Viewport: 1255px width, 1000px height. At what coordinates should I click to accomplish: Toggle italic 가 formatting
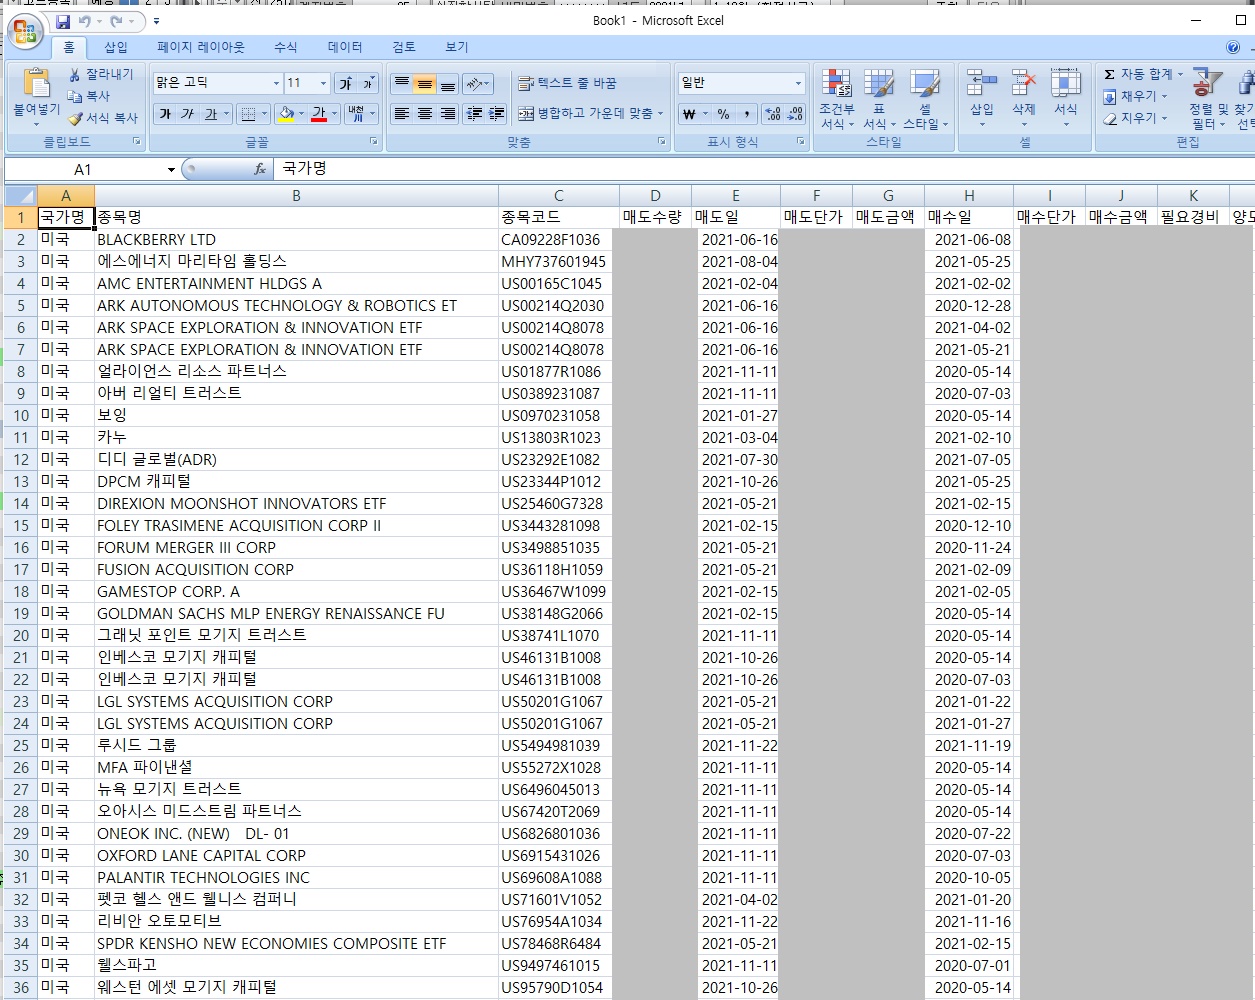[187, 114]
